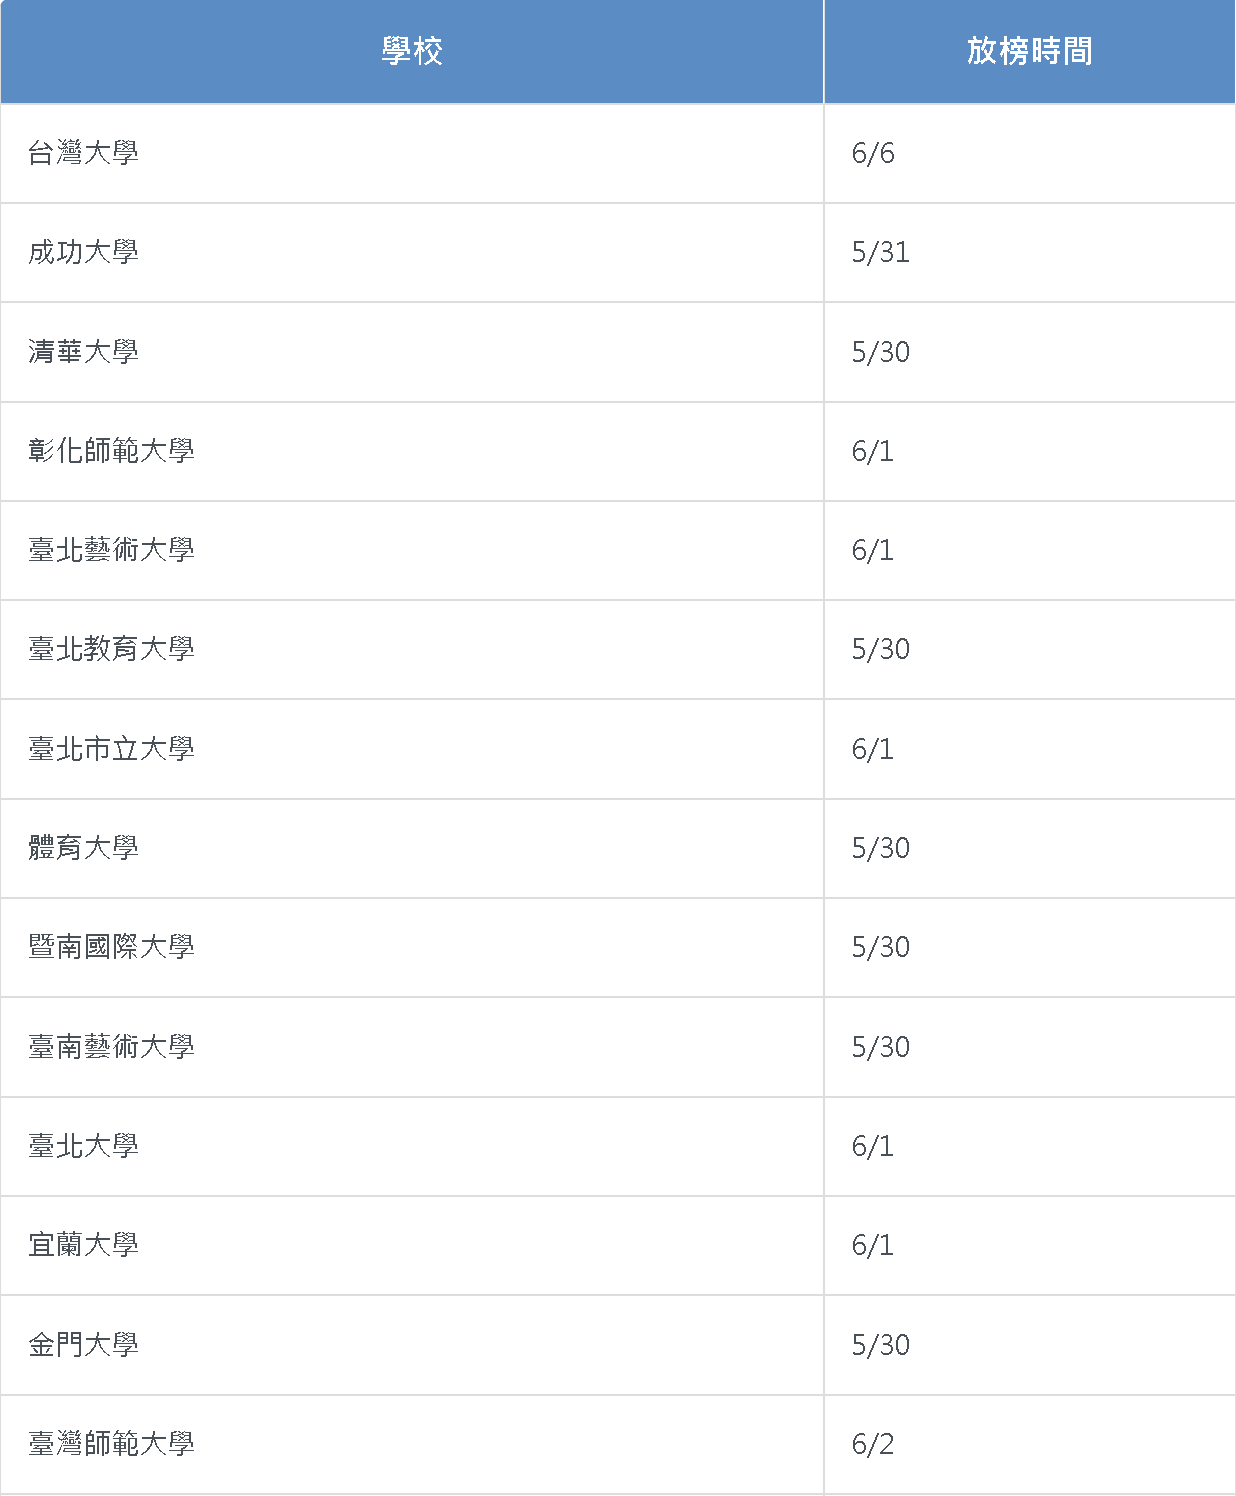
Task: Select 臺南藝術大學 in the list
Action: click(111, 1047)
